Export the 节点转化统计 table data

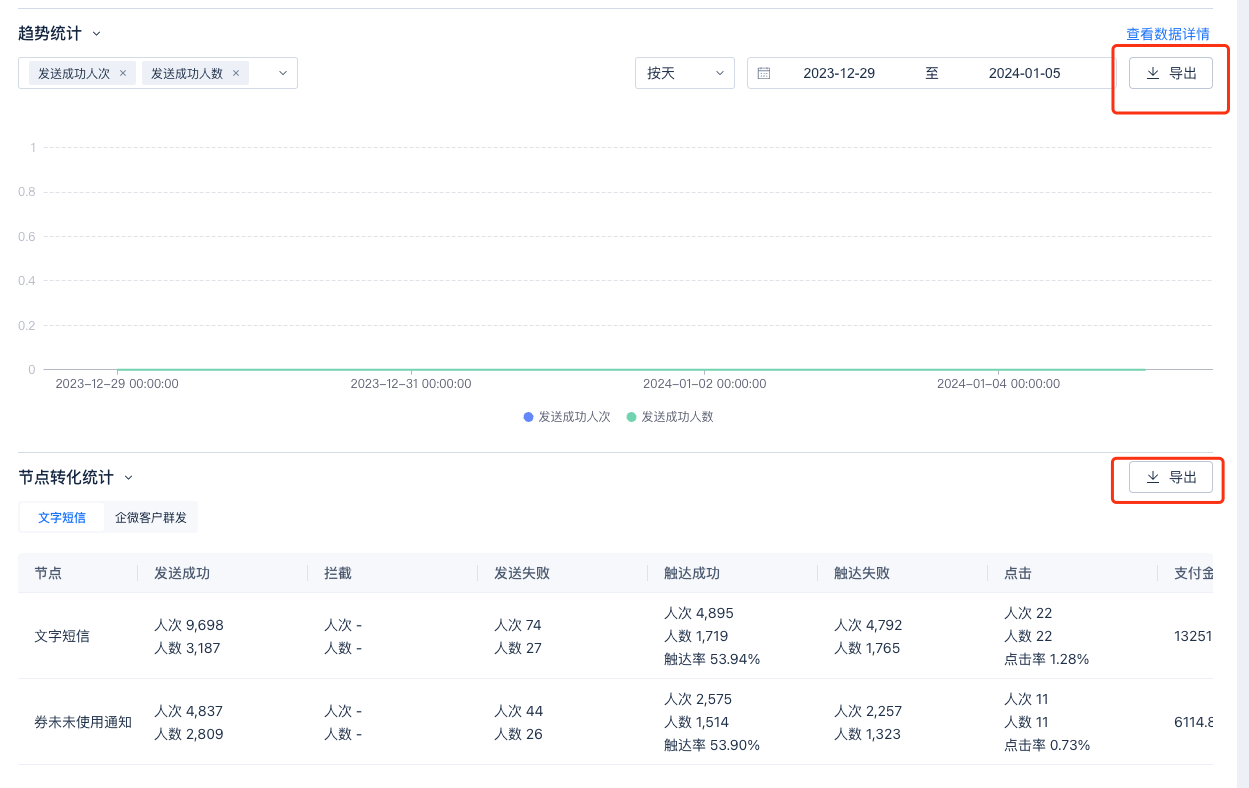tap(1171, 477)
